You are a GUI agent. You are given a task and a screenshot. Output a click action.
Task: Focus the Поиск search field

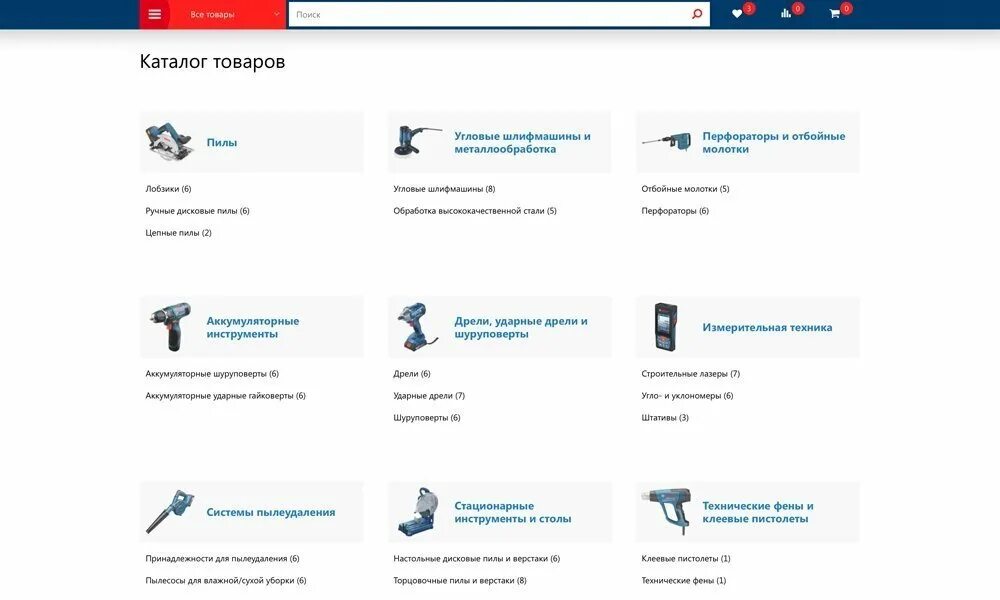[x=490, y=14]
